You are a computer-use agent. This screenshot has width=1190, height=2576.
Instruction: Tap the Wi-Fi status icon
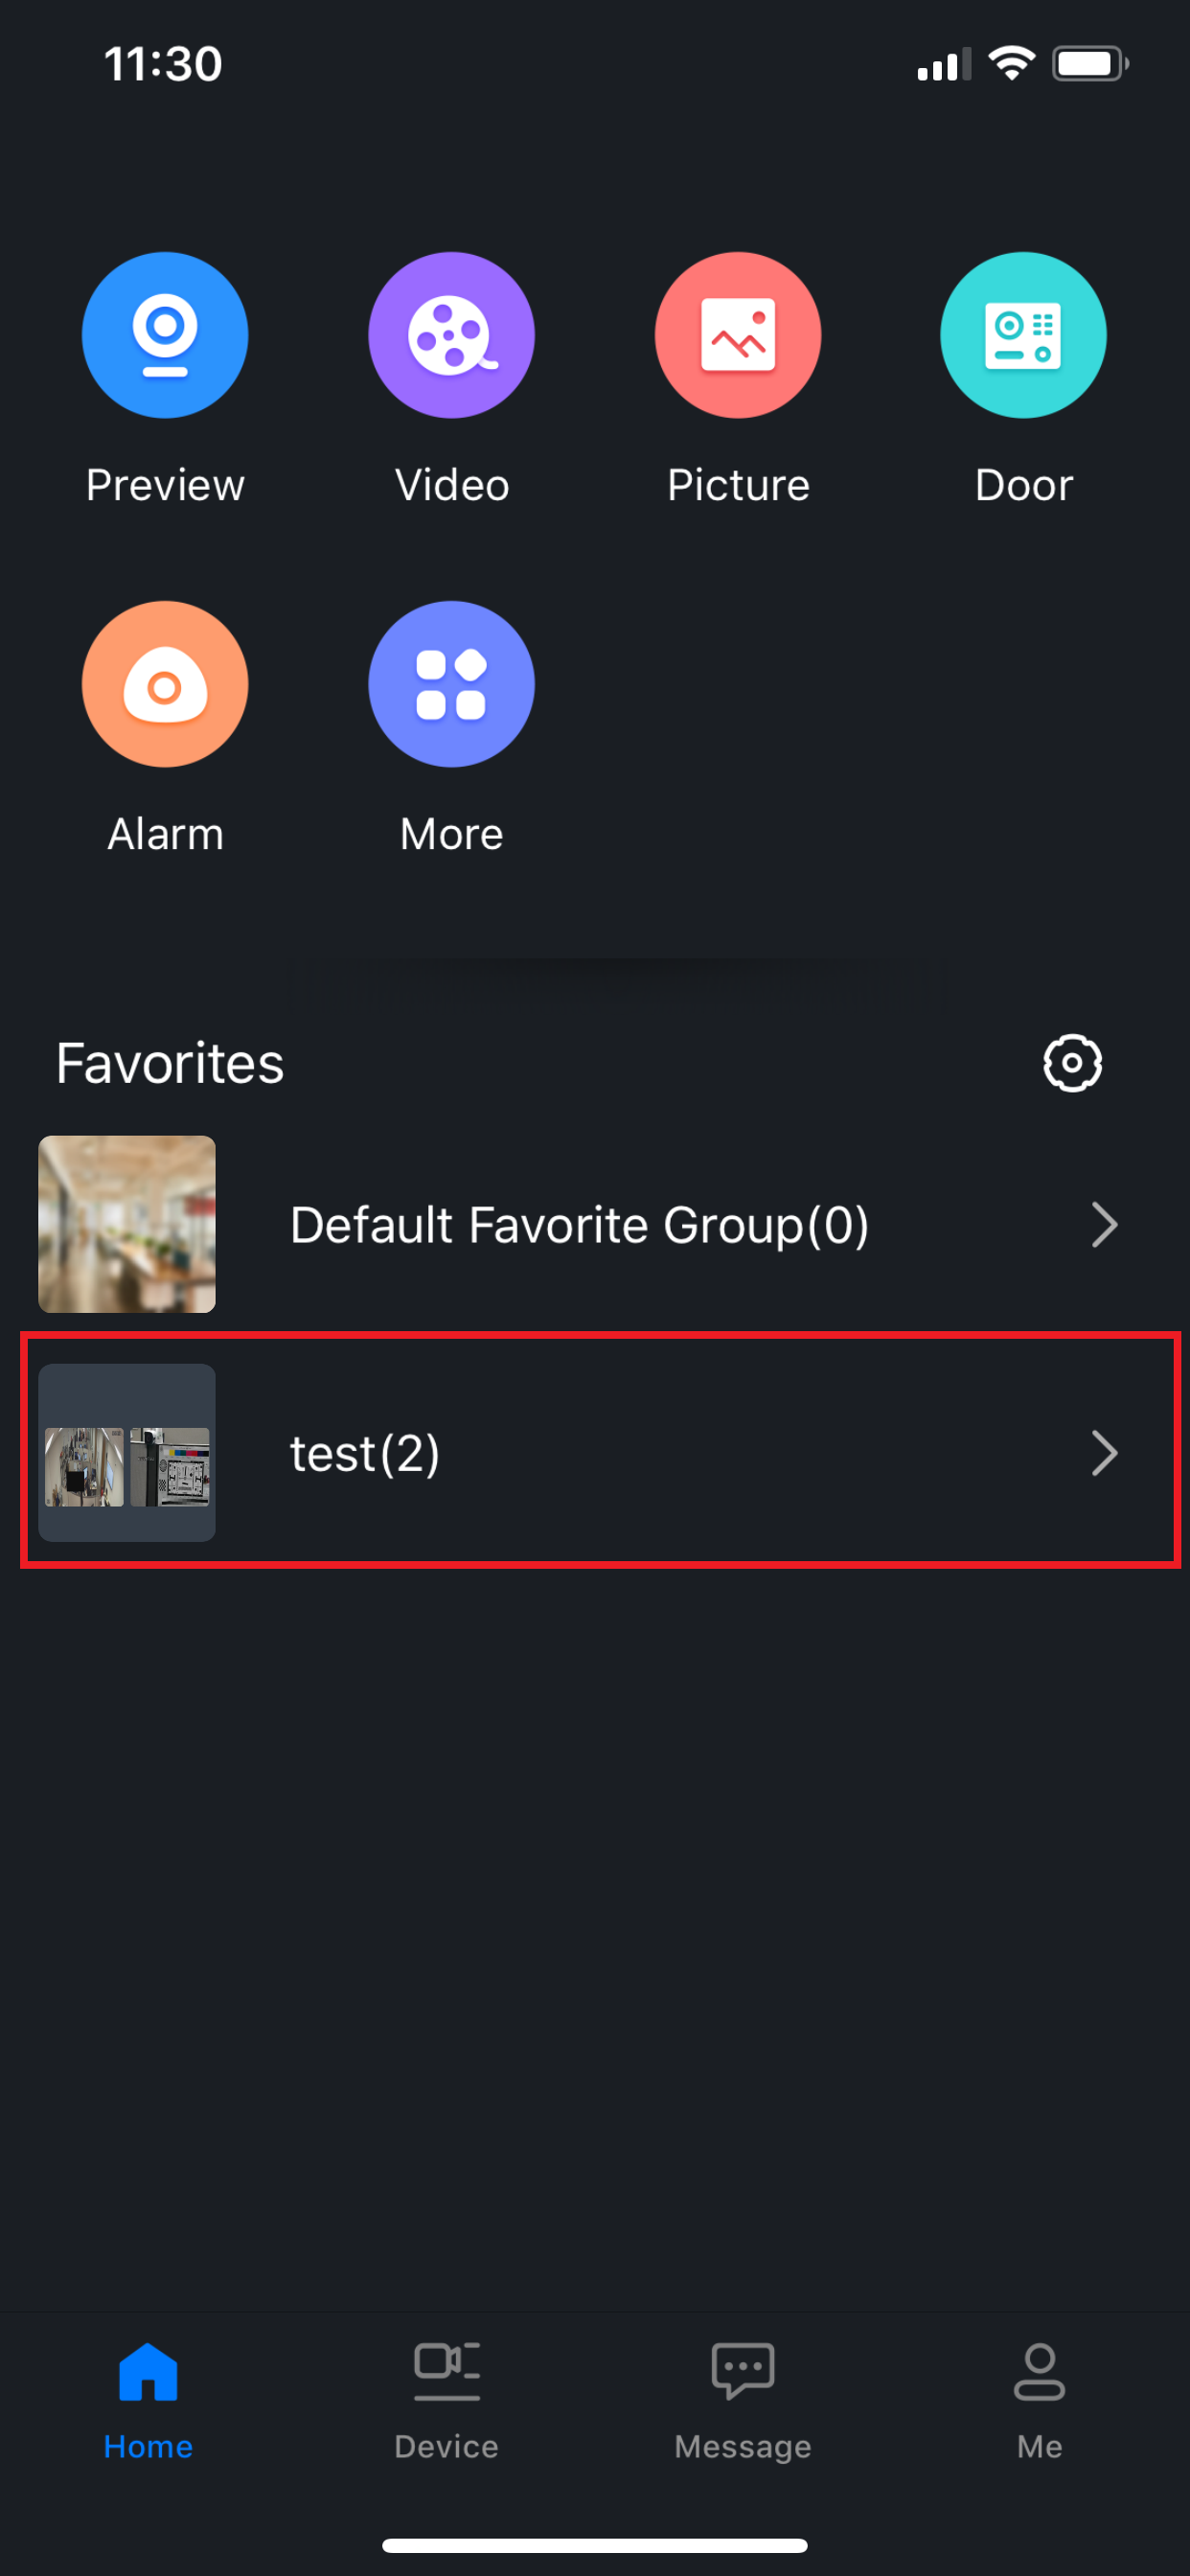(x=1011, y=64)
